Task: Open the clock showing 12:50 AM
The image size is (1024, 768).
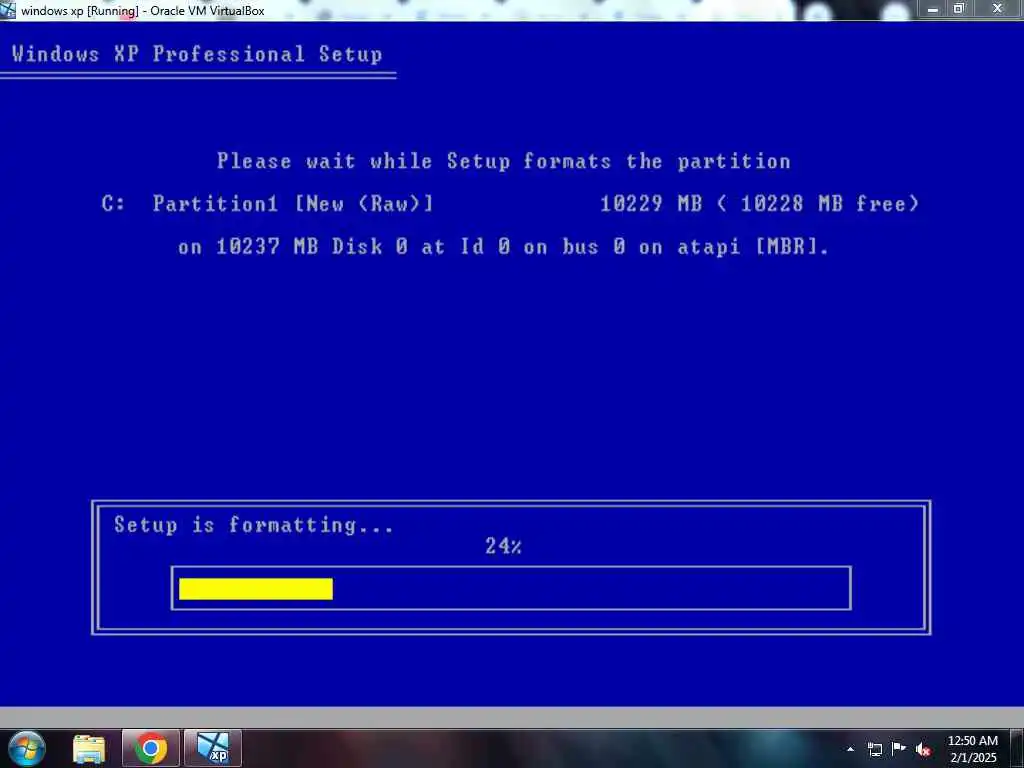Action: (x=972, y=749)
